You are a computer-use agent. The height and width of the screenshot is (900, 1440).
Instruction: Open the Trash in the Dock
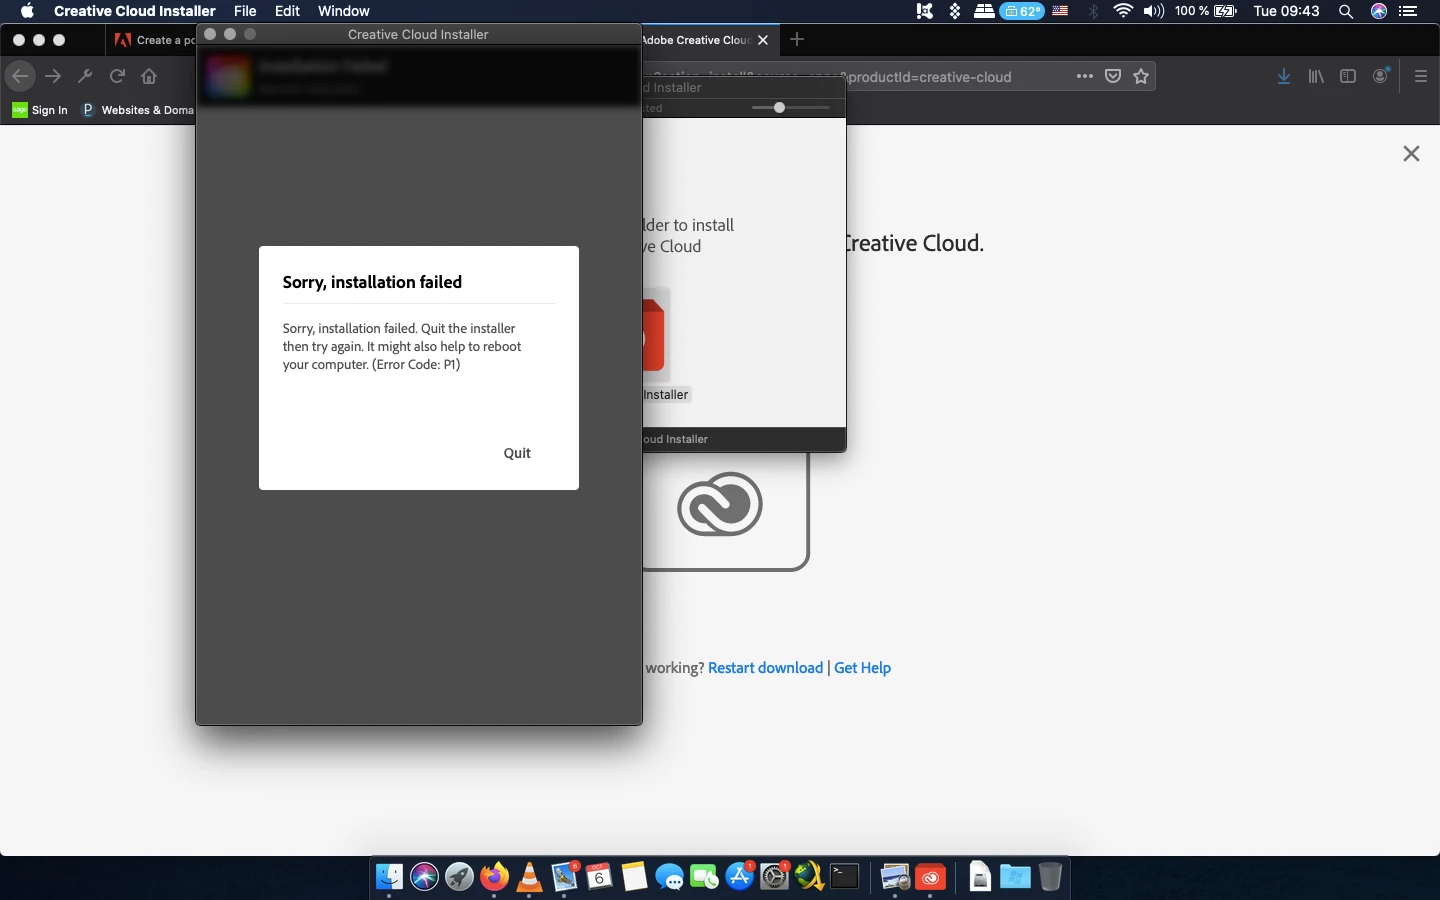[1049, 877]
